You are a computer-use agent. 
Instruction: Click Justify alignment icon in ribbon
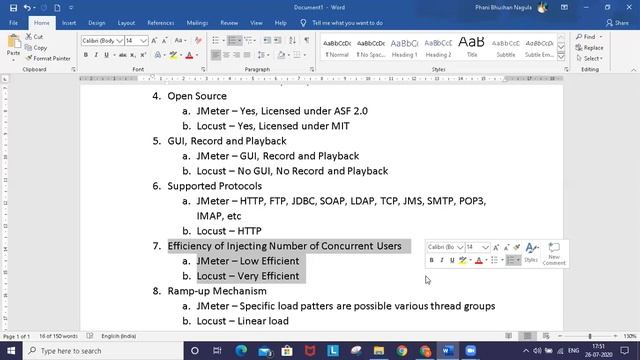[x=247, y=55]
